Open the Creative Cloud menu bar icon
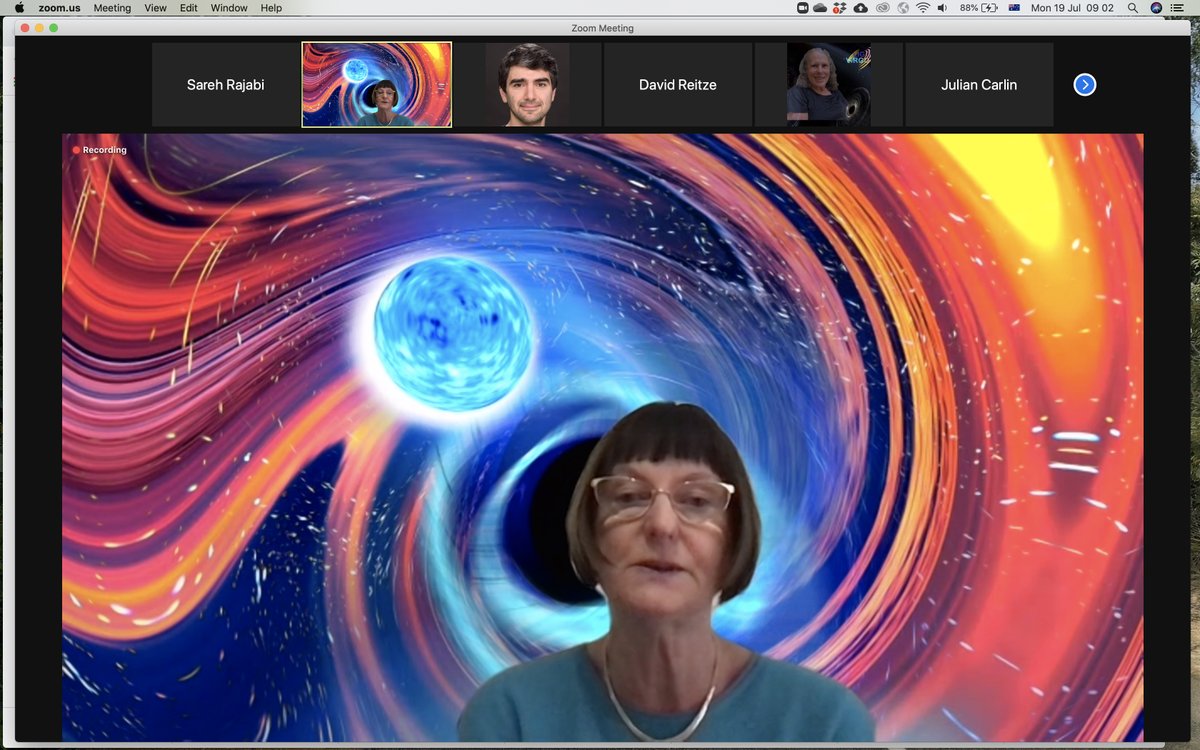Image resolution: width=1200 pixels, height=750 pixels. [x=882, y=8]
